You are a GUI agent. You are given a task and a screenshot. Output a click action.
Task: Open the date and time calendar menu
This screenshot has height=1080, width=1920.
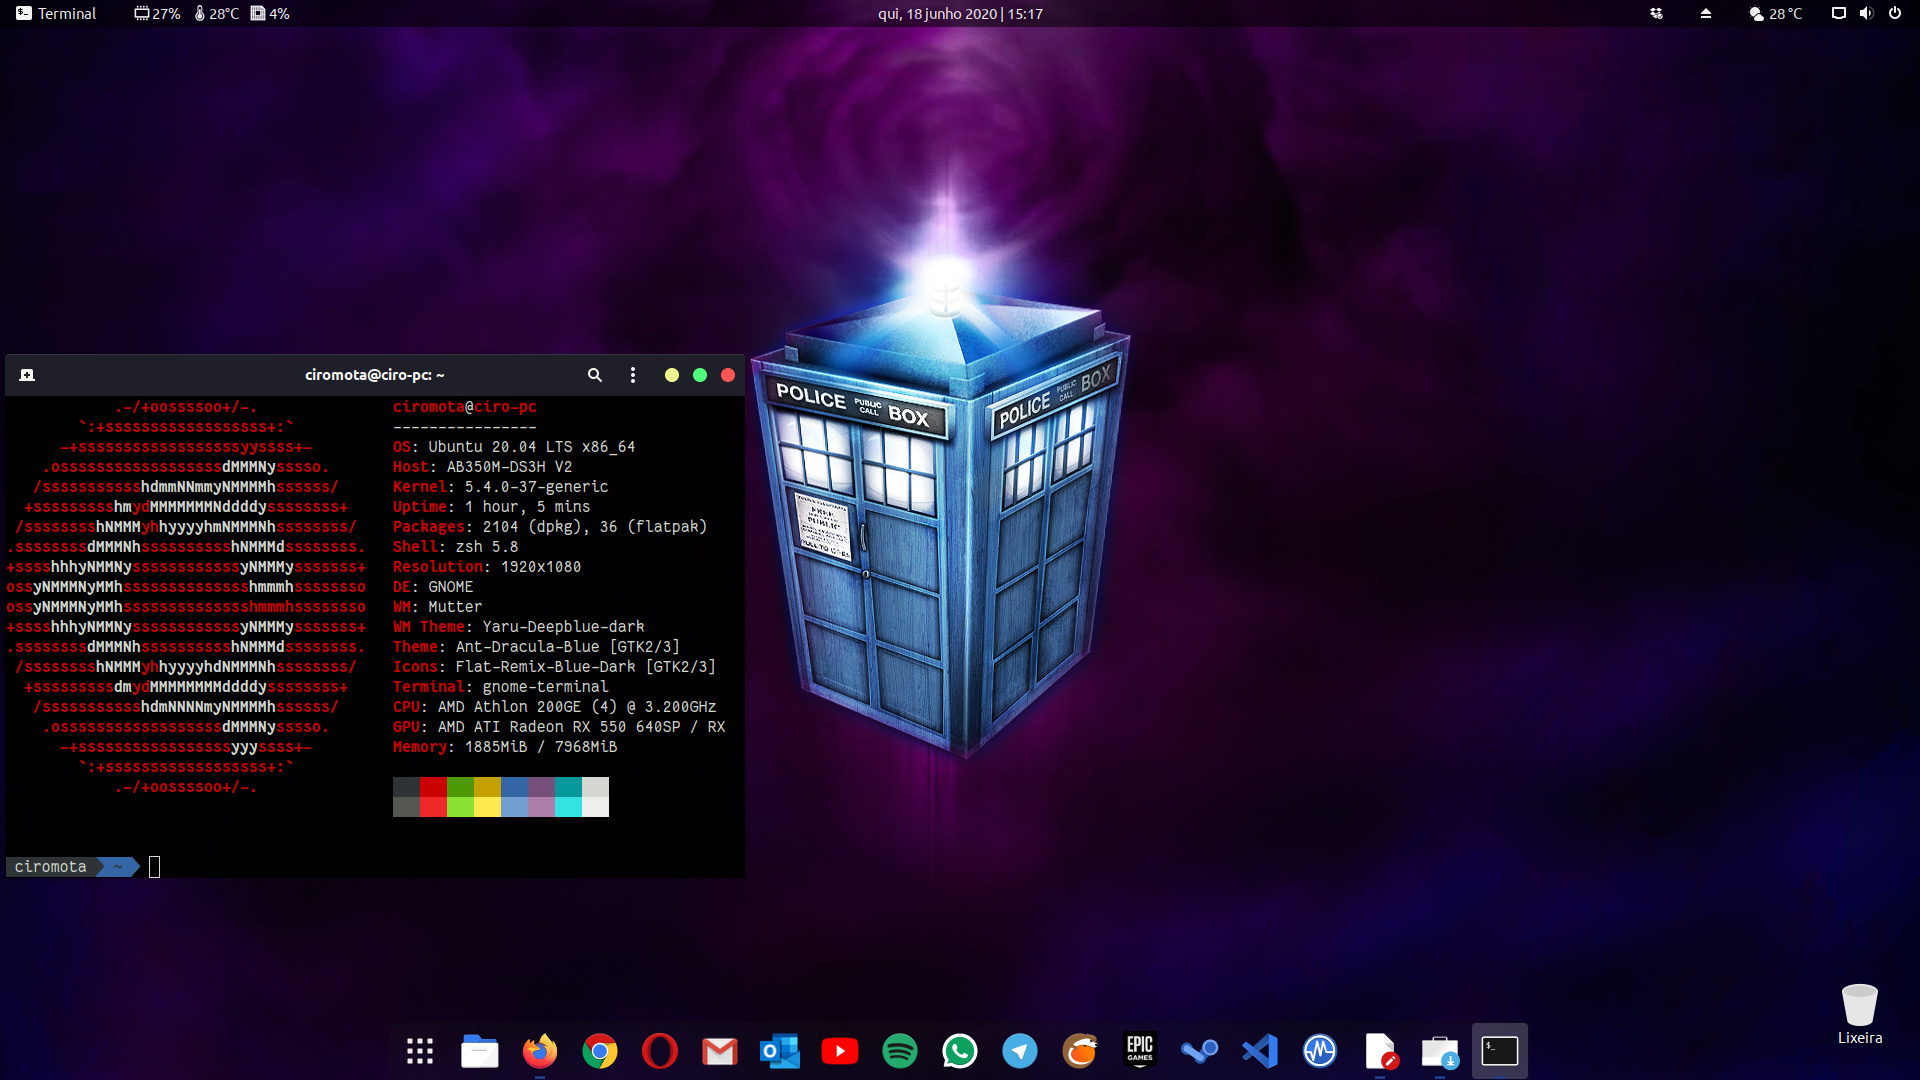(x=960, y=14)
